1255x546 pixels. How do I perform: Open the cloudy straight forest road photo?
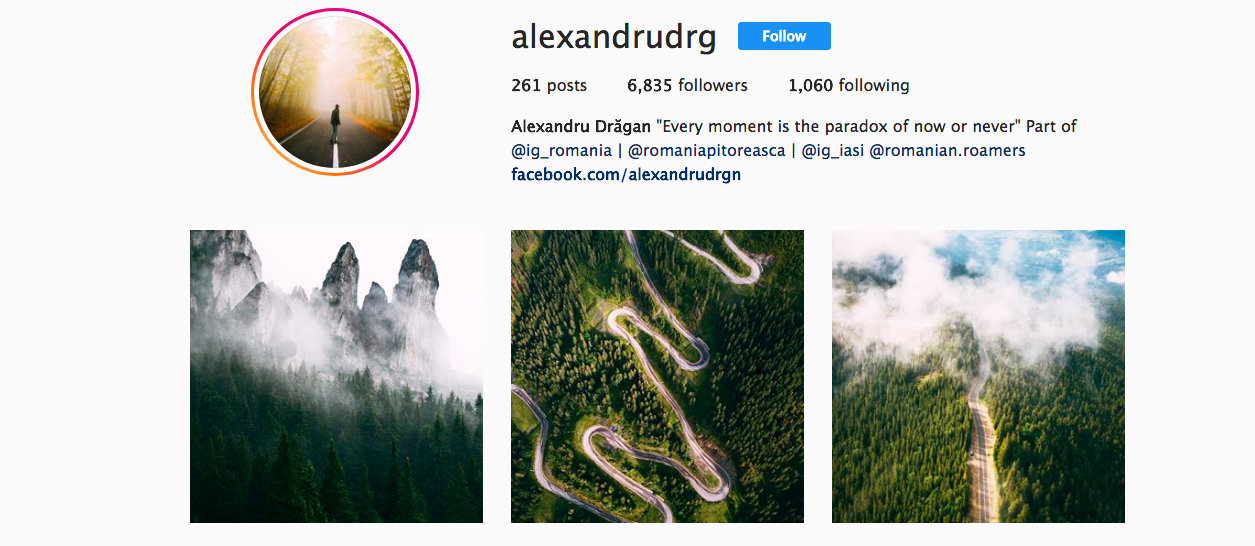click(x=978, y=376)
